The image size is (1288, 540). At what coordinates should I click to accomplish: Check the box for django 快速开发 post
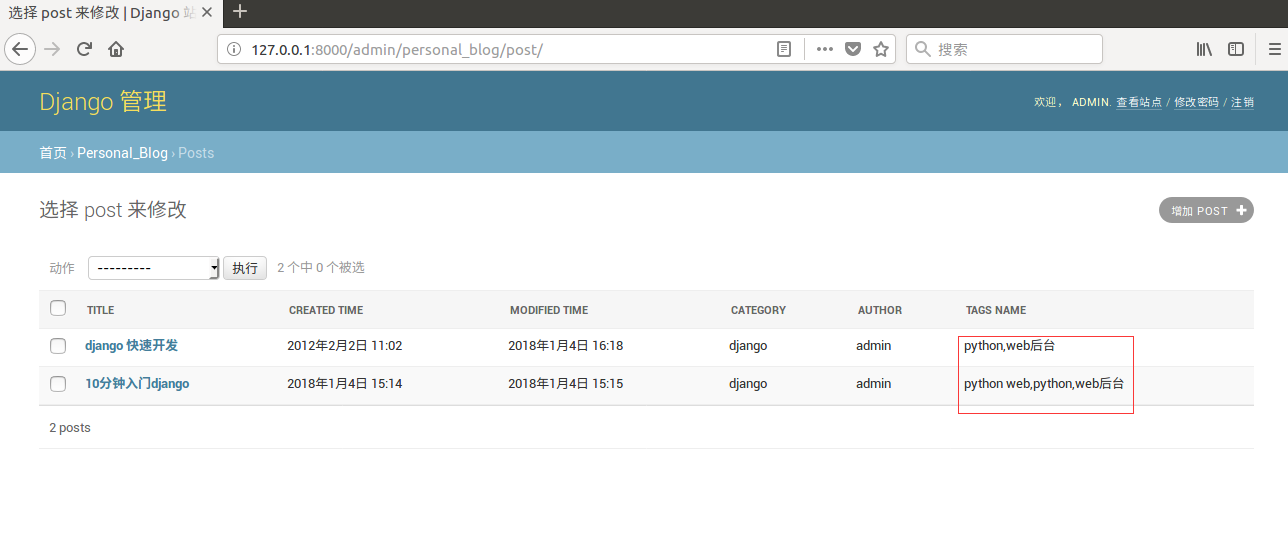(x=58, y=346)
